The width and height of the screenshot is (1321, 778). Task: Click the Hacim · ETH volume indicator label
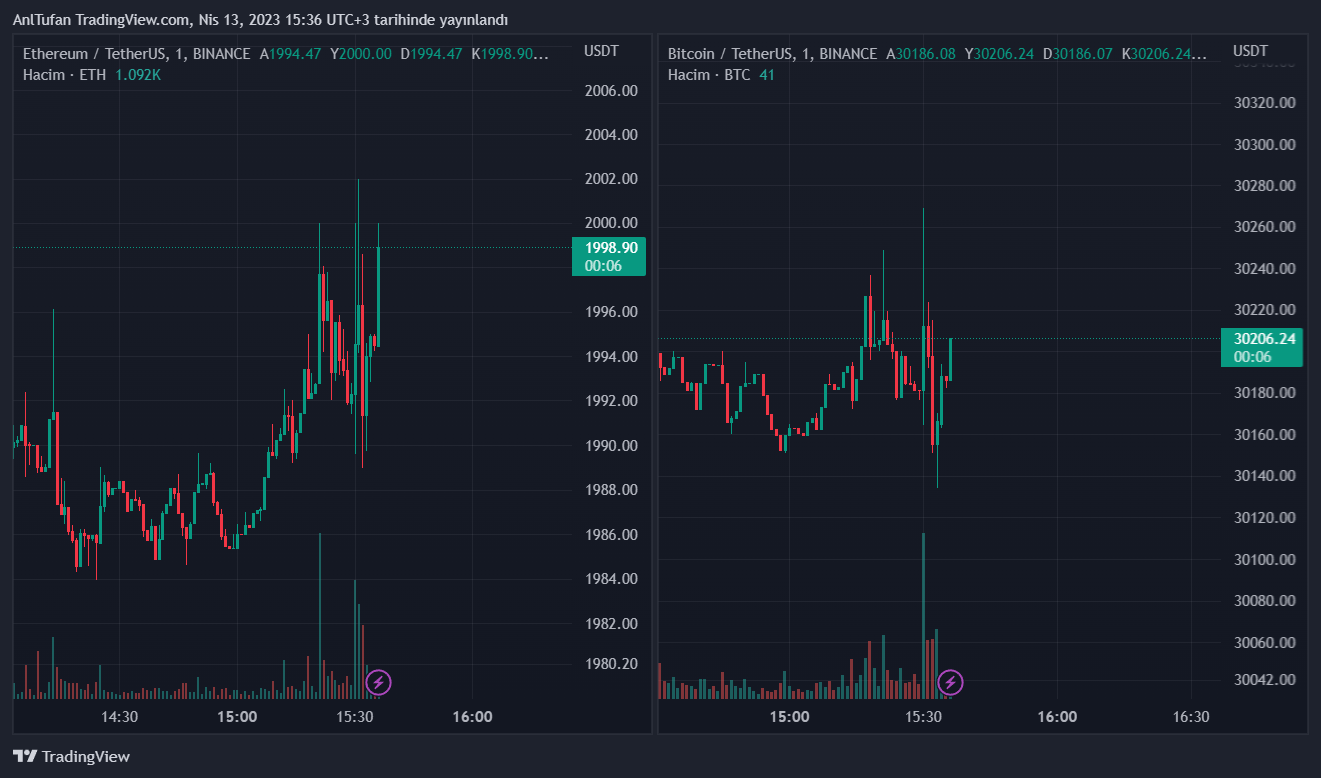[x=64, y=75]
